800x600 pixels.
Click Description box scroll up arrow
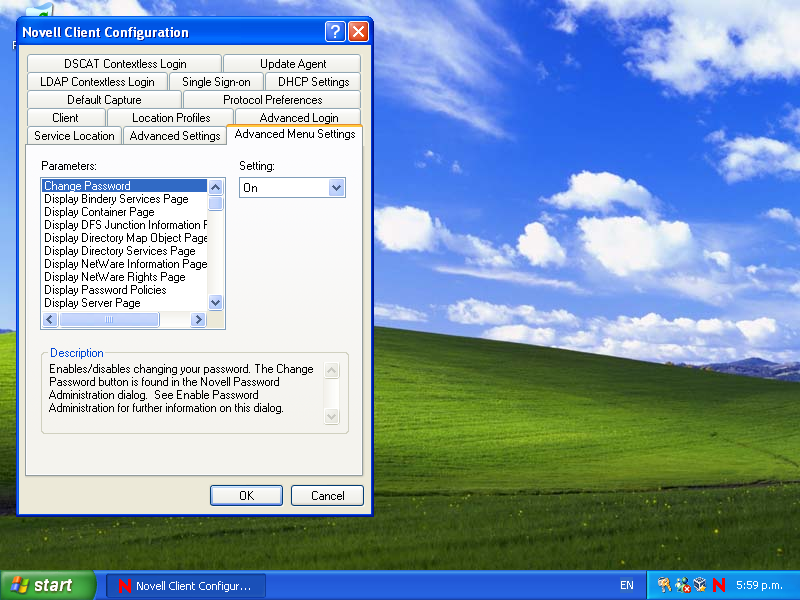[x=332, y=370]
